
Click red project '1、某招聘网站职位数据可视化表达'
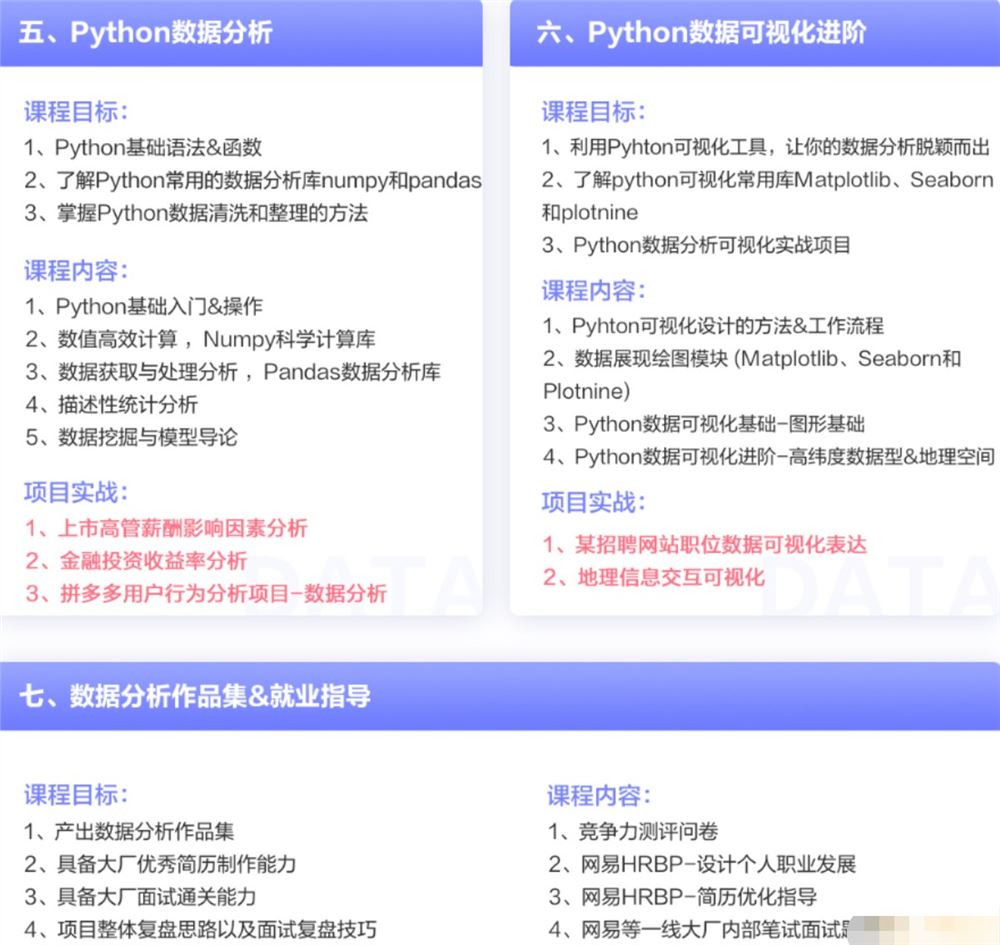[705, 545]
